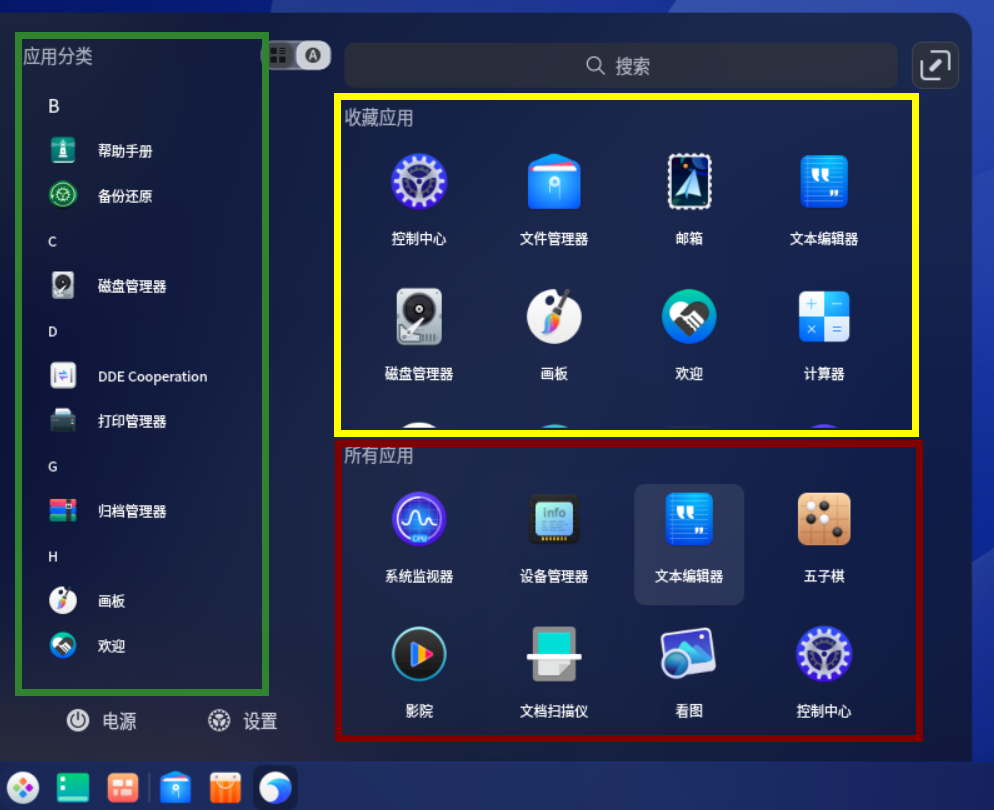Open 邮箱 mail app in favorites
994x810 pixels.
tap(689, 200)
